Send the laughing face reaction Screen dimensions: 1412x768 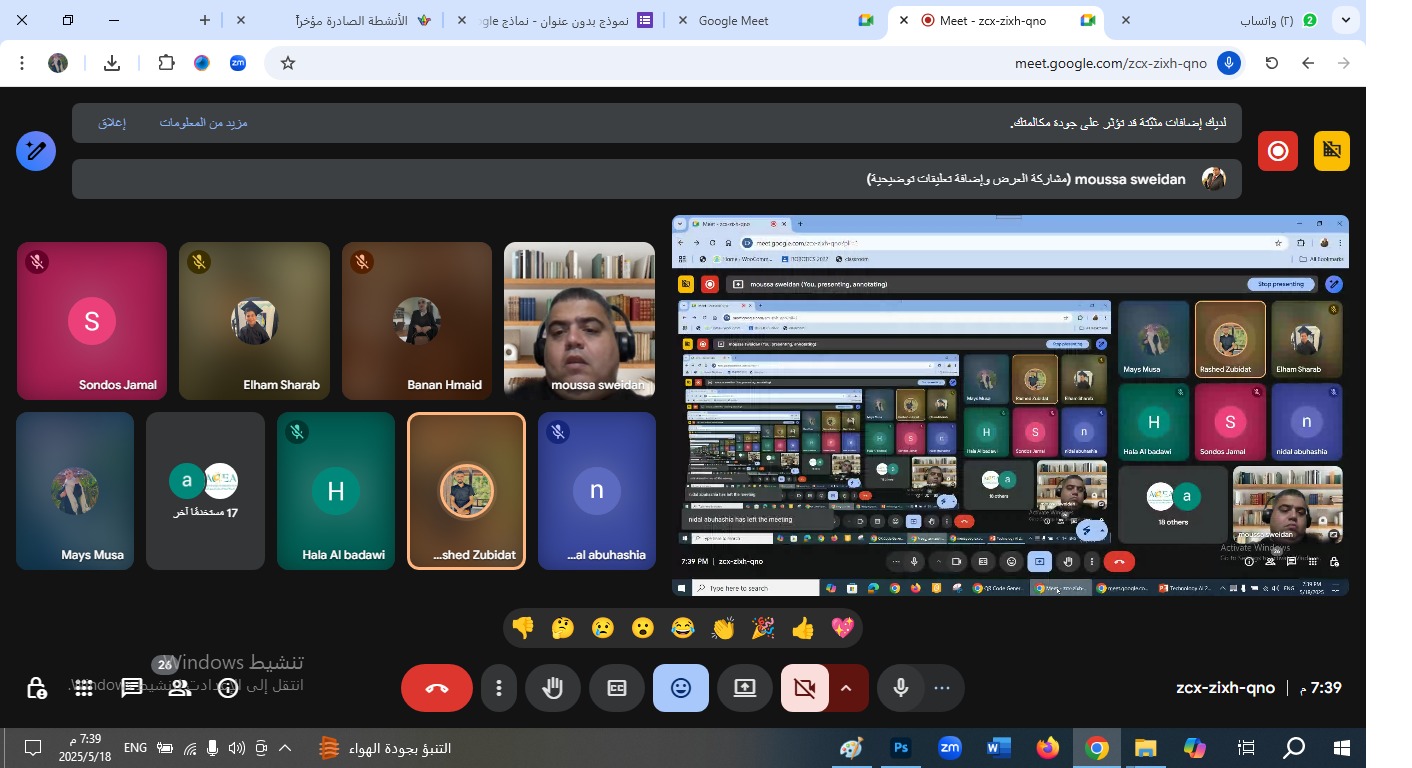tap(683, 628)
